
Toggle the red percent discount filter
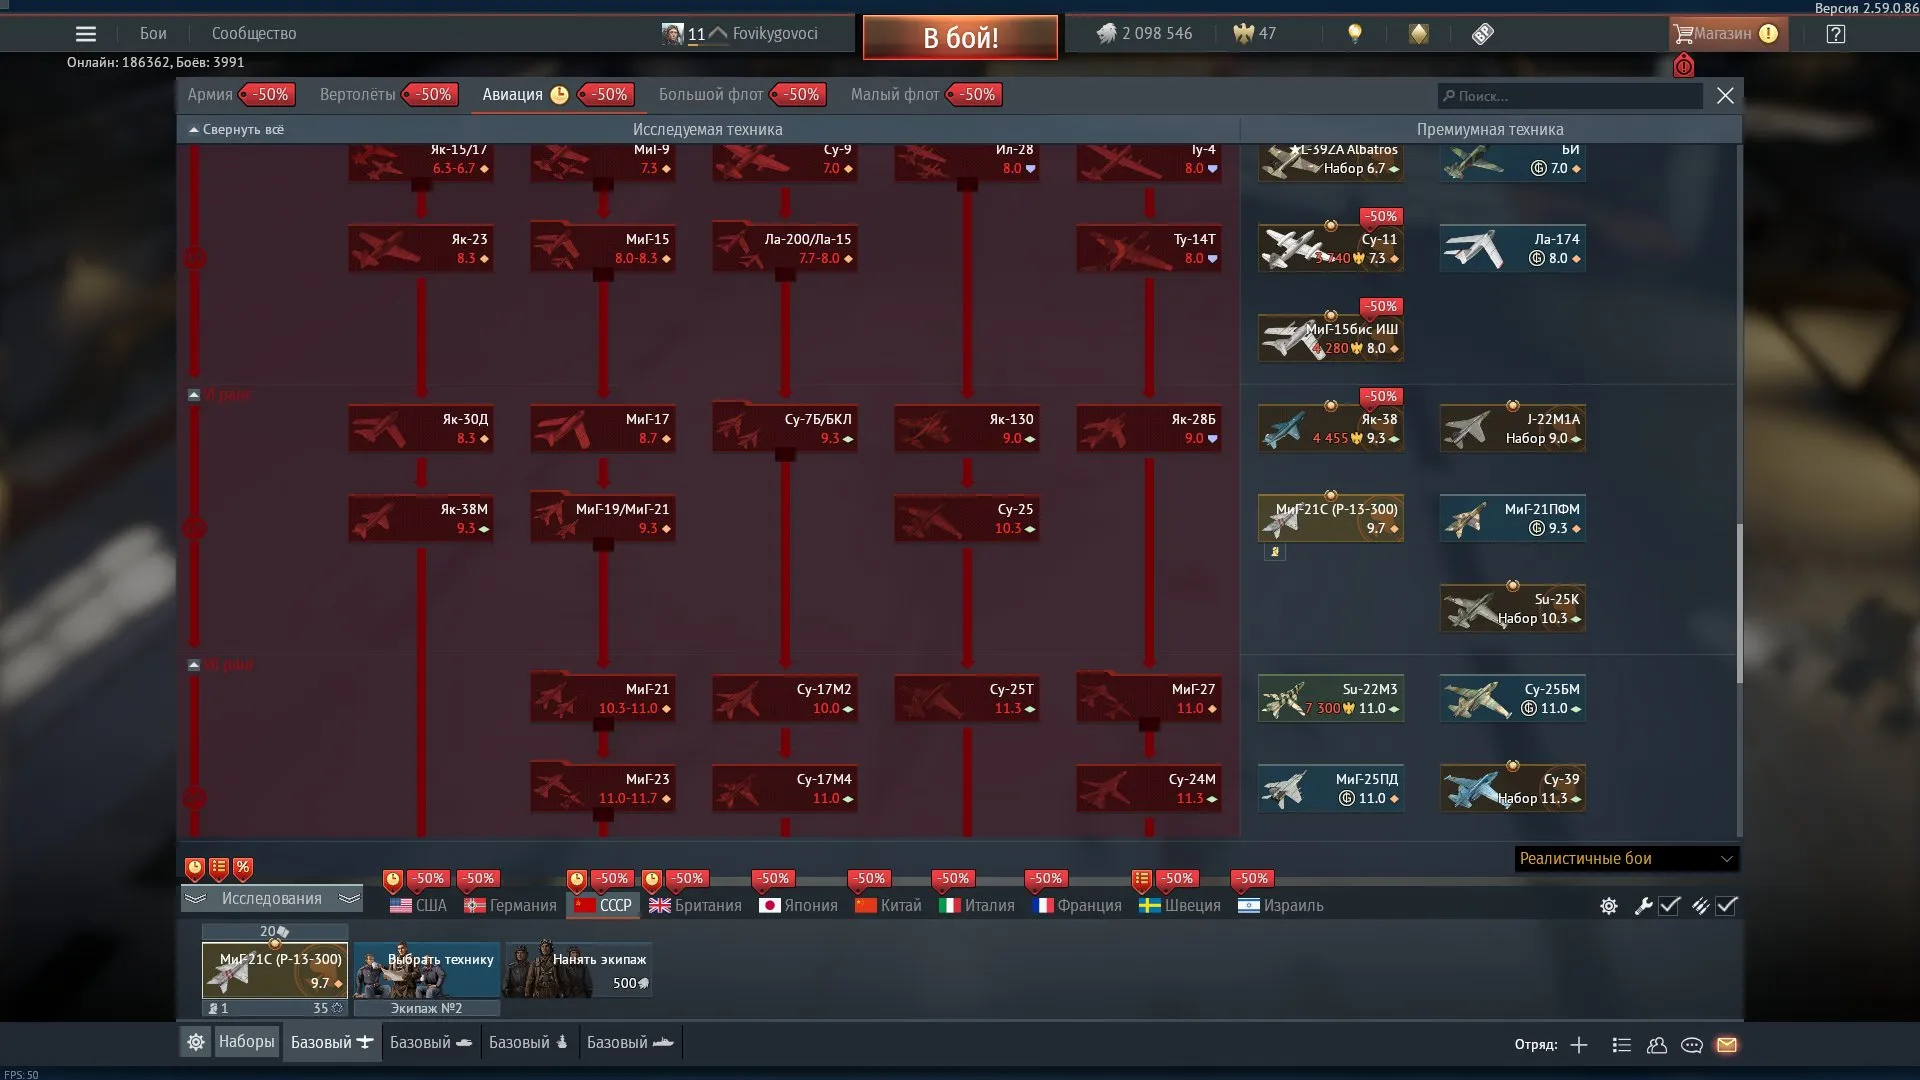coord(243,868)
